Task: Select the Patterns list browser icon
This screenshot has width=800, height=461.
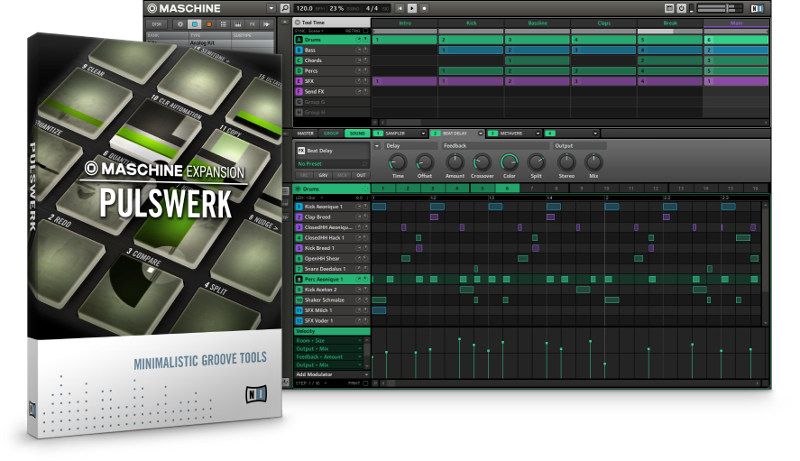Action: tap(223, 24)
